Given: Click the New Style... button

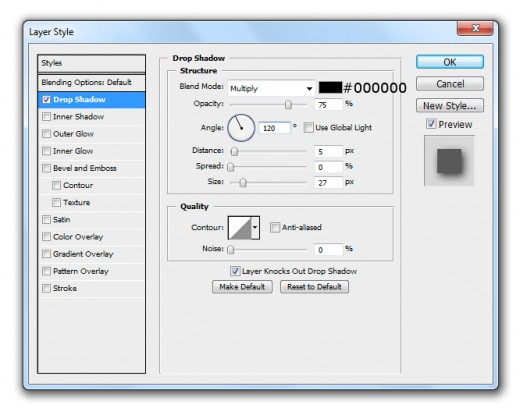Looking at the screenshot, I should pos(450,106).
